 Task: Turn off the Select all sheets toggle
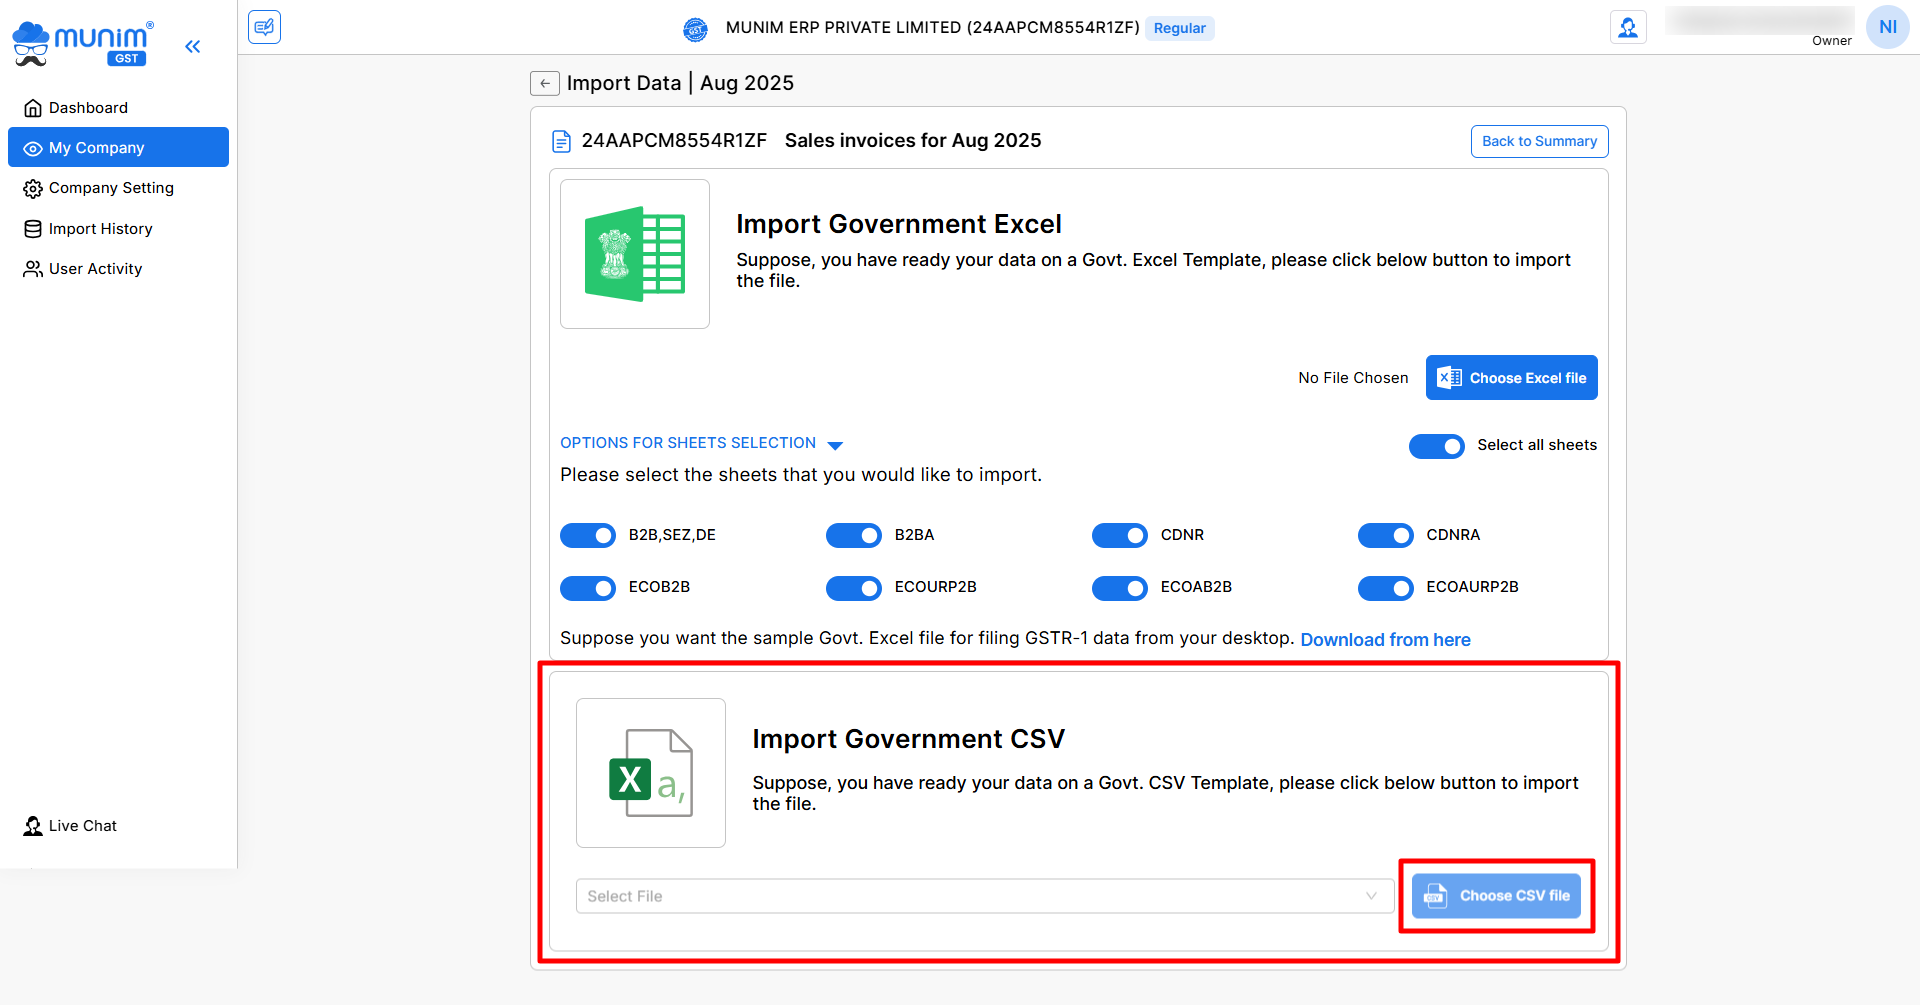[x=1436, y=446]
